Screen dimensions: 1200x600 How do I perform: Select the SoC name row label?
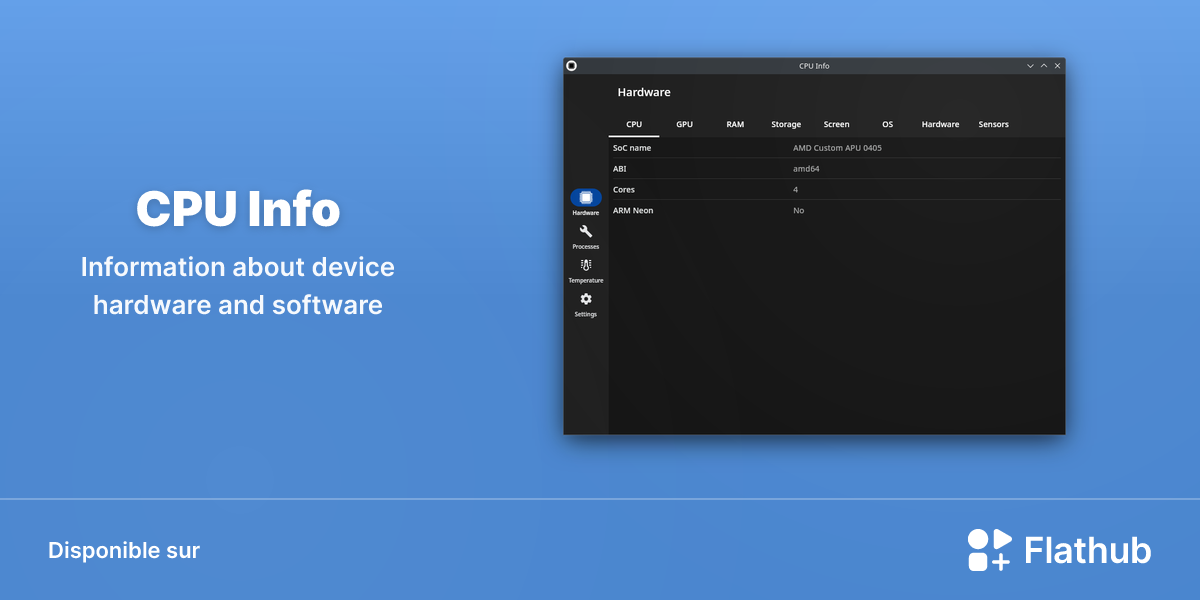632,148
